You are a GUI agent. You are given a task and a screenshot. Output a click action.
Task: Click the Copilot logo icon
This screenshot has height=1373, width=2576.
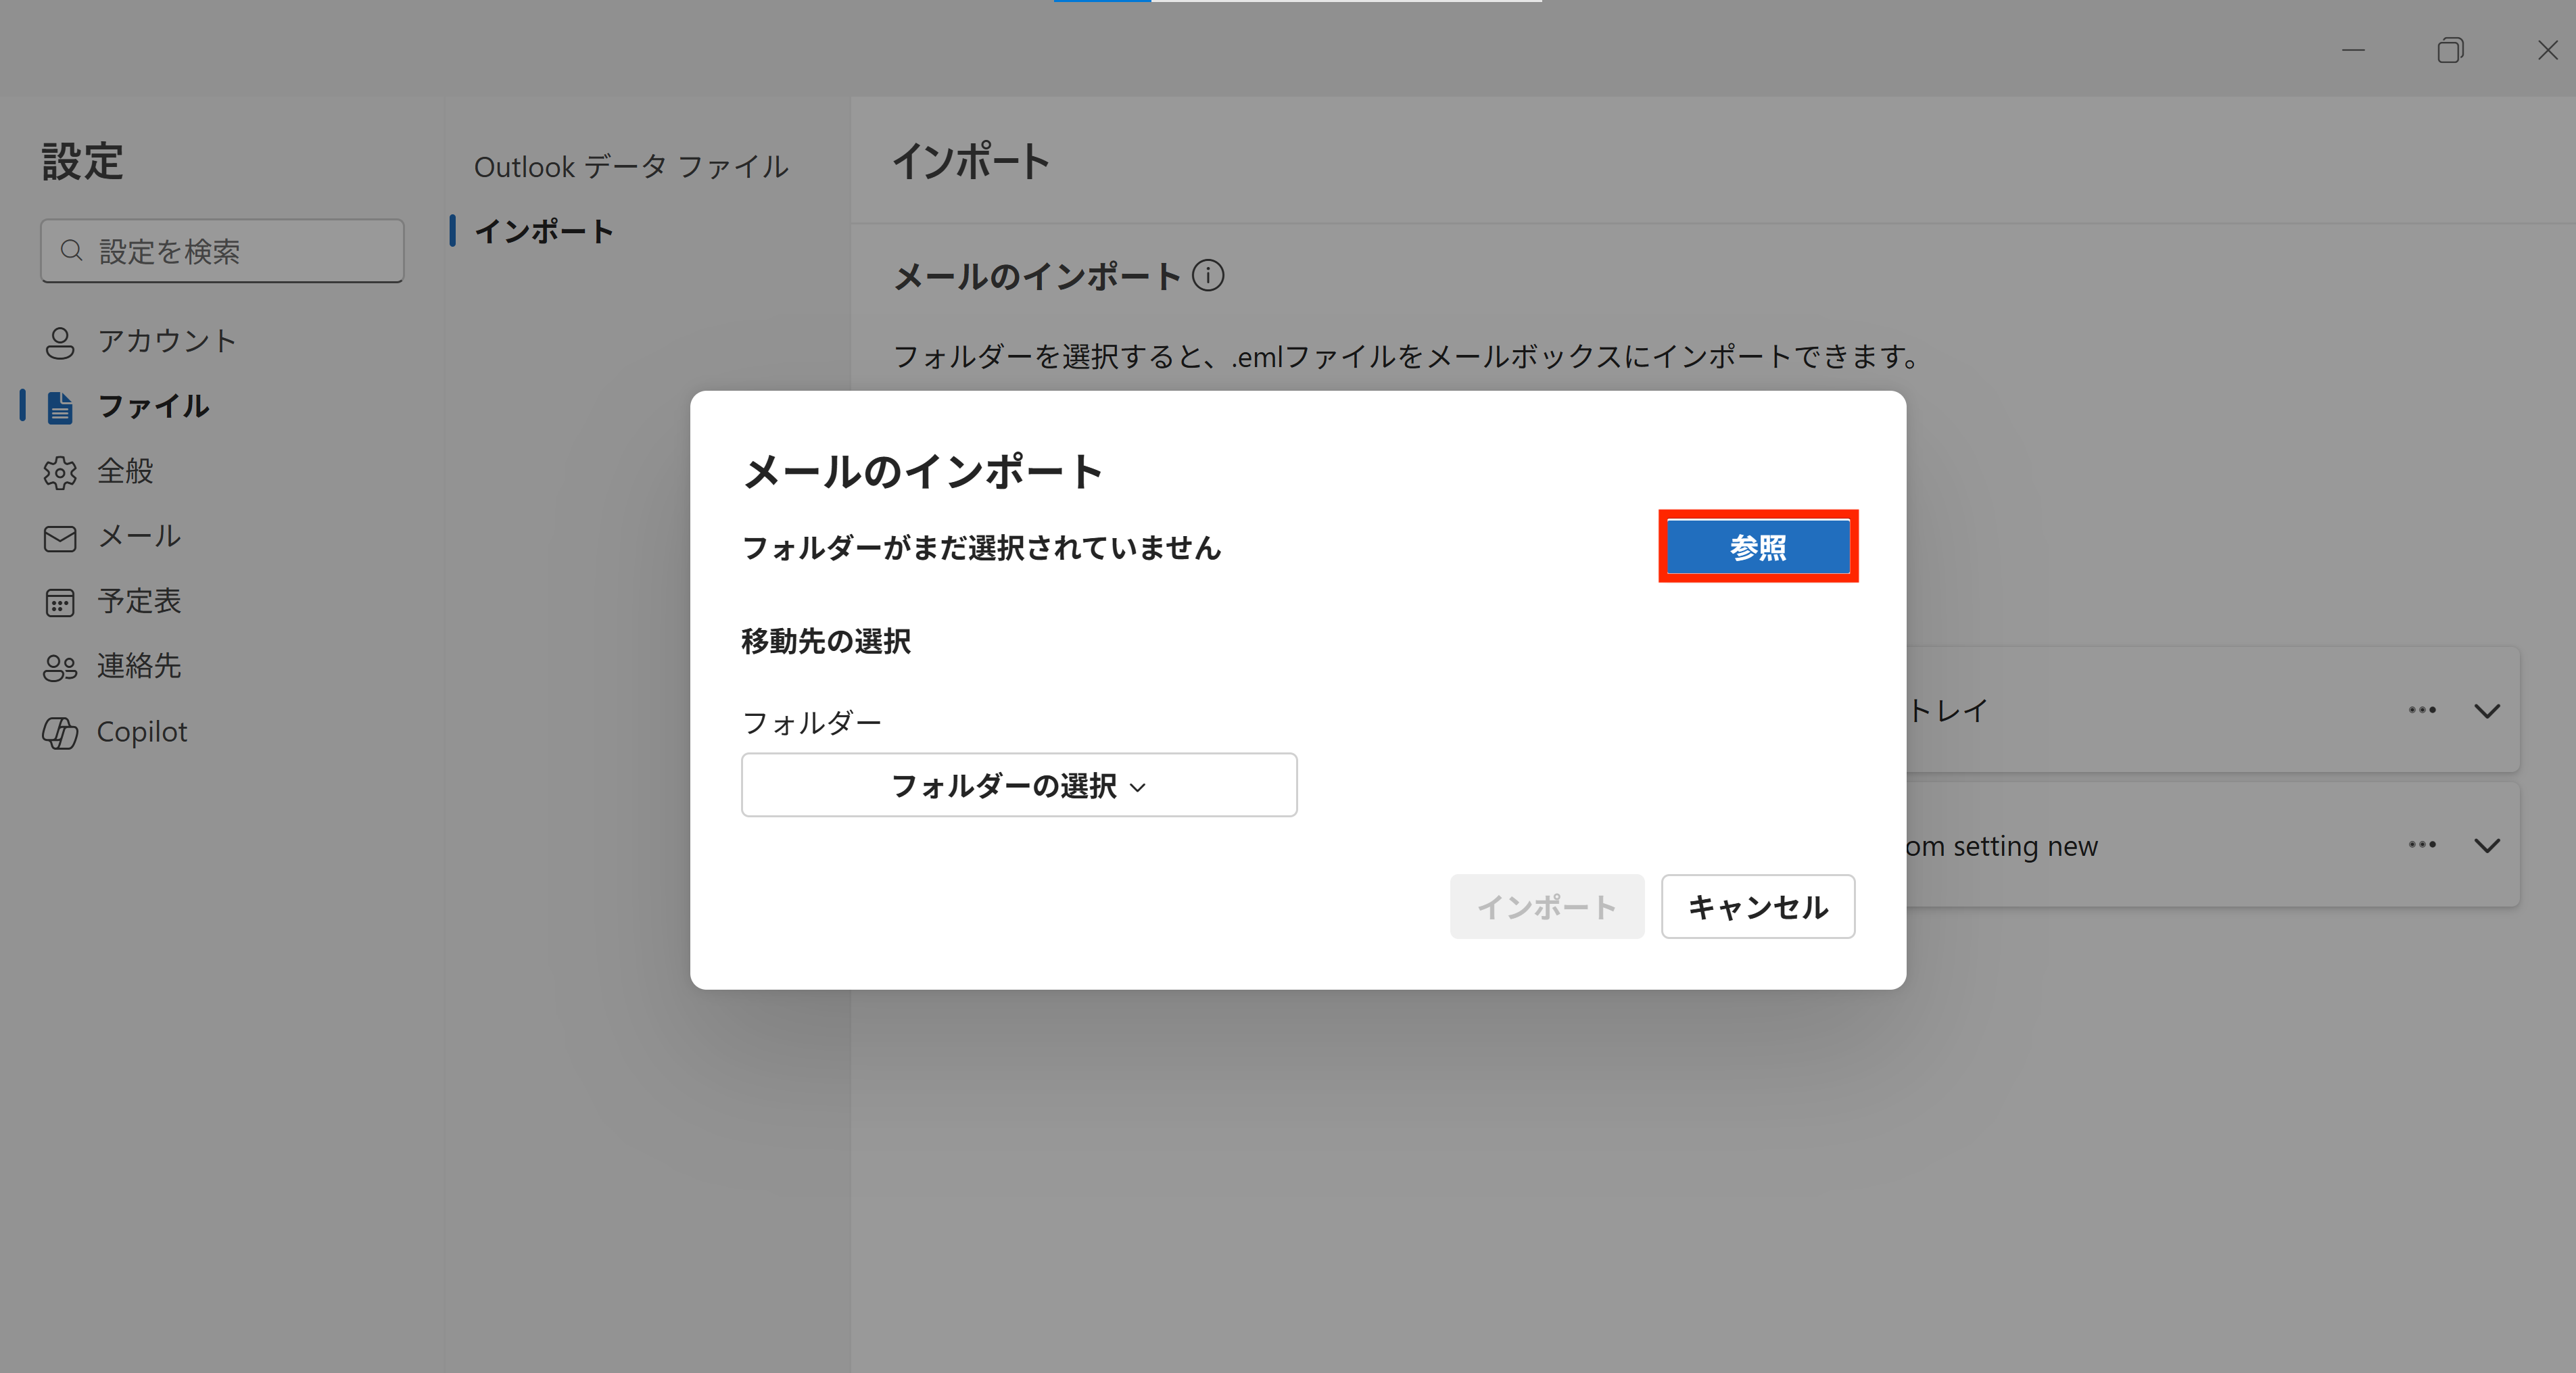pos(60,733)
